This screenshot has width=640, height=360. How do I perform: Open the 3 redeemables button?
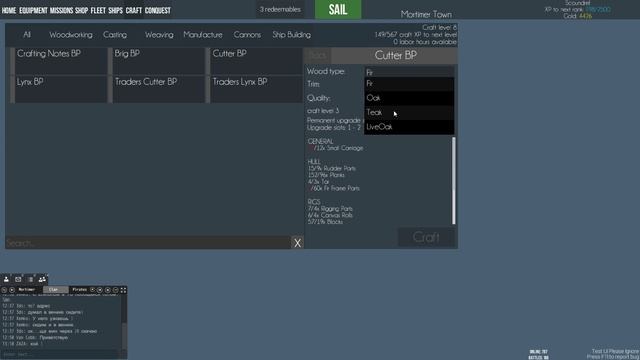point(280,9)
